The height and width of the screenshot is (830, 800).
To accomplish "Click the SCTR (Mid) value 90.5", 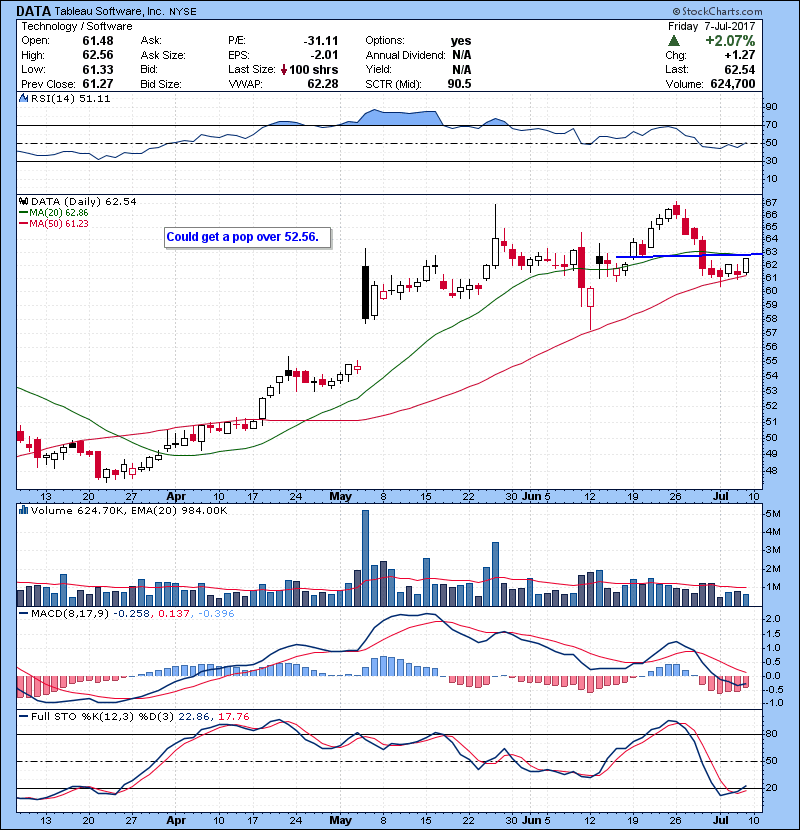I will [x=459, y=84].
